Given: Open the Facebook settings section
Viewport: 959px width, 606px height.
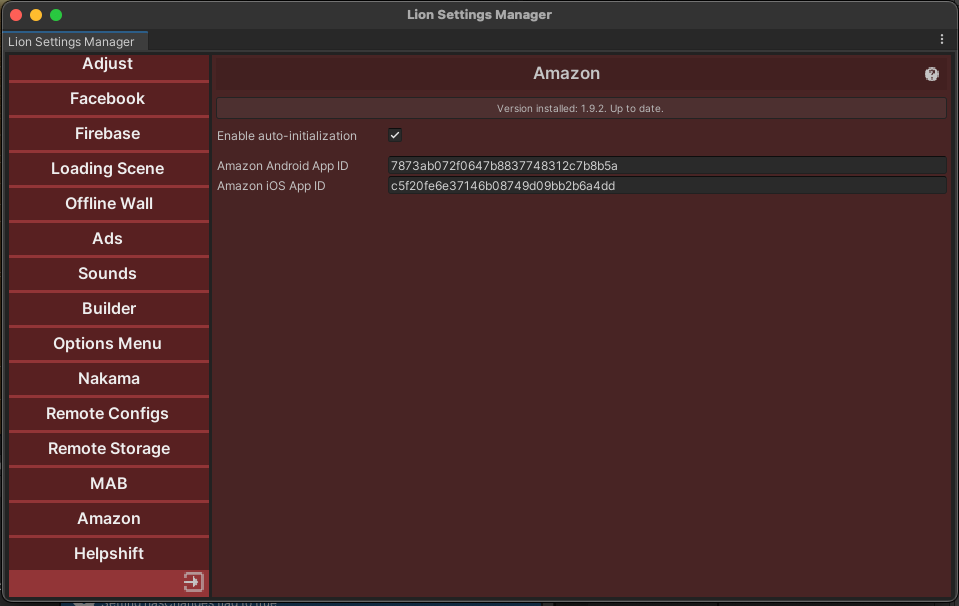Looking at the screenshot, I should point(109,98).
